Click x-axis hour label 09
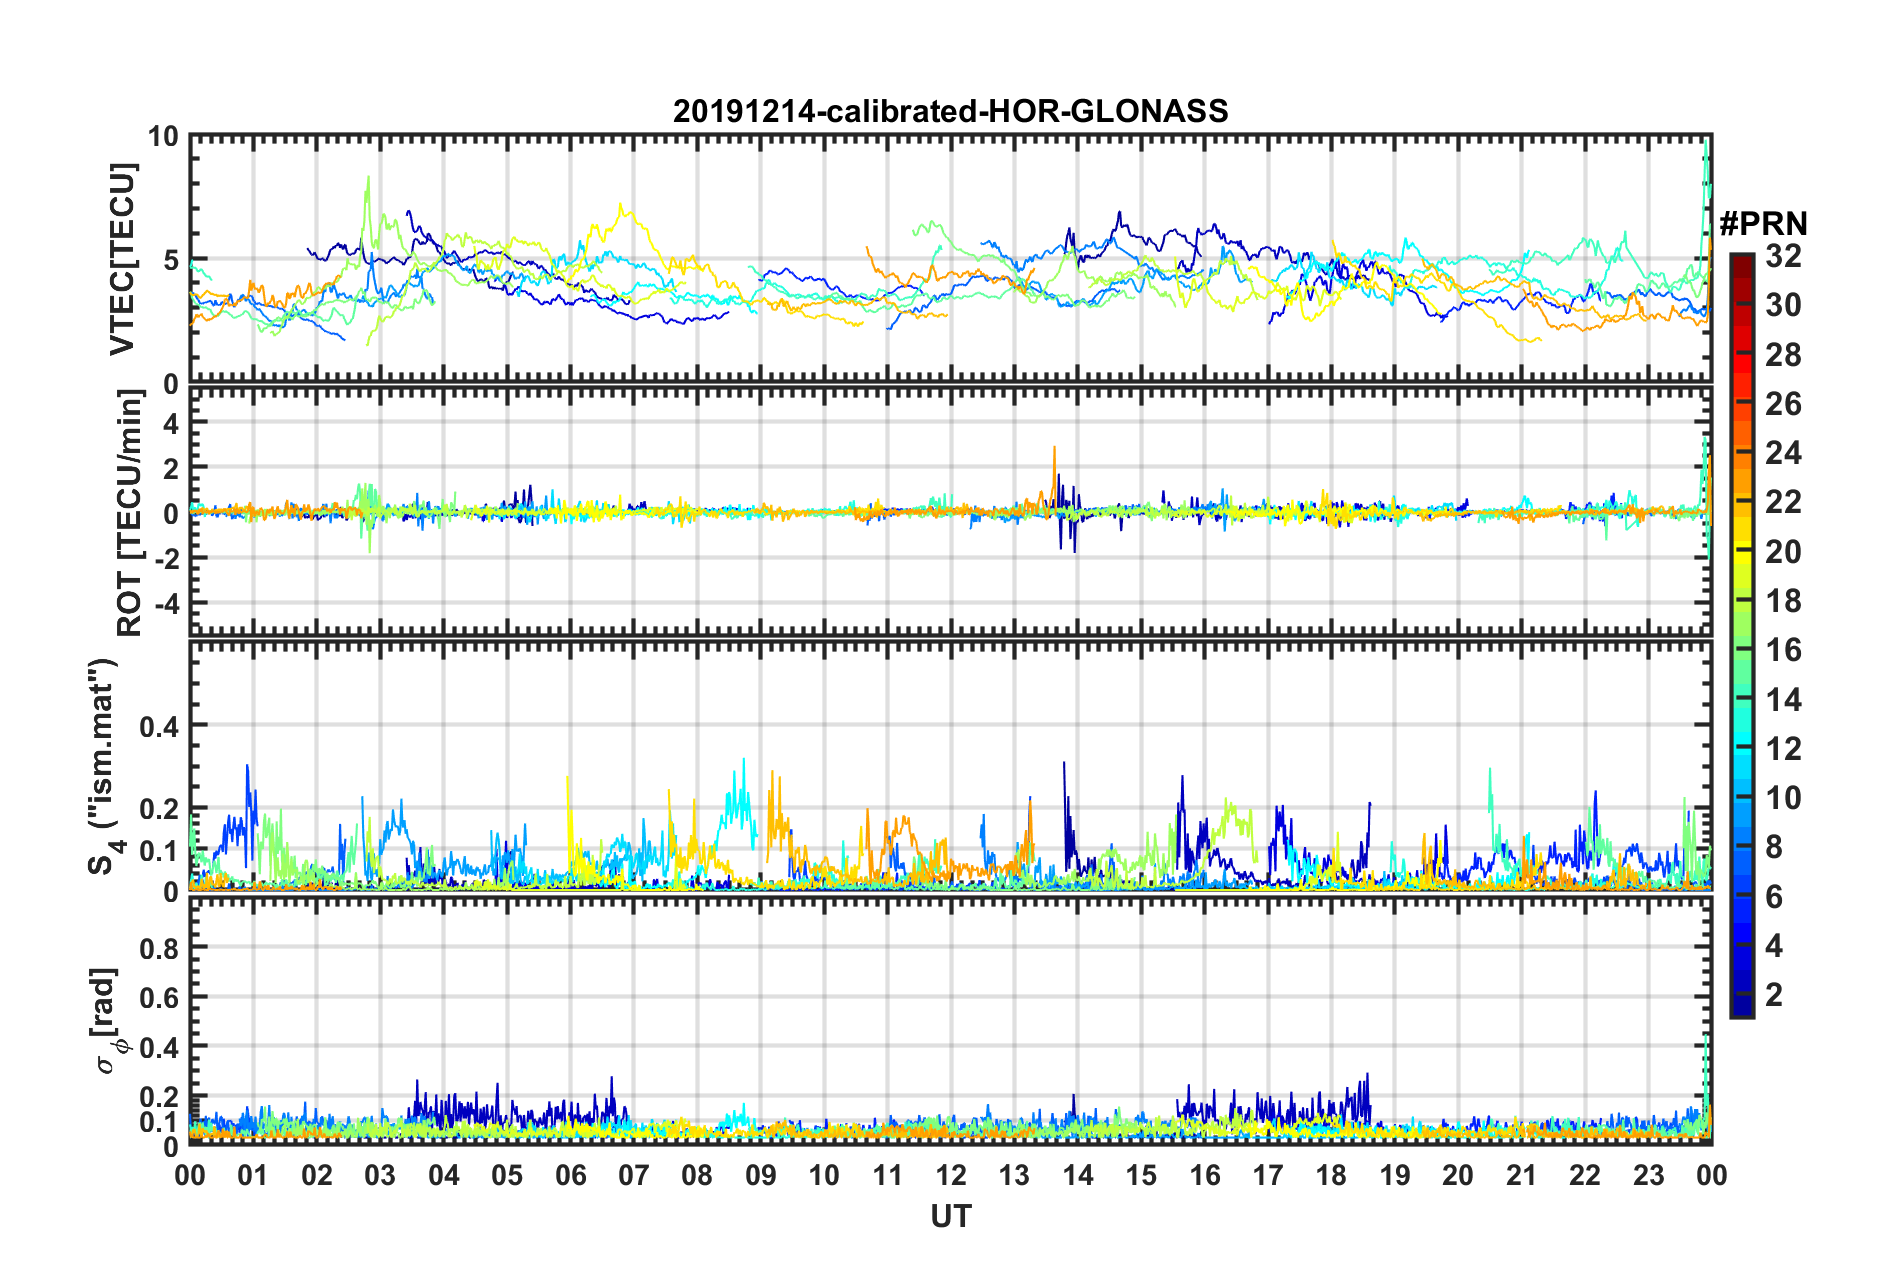Screen dimensions: 1902x1272 click(761, 1175)
